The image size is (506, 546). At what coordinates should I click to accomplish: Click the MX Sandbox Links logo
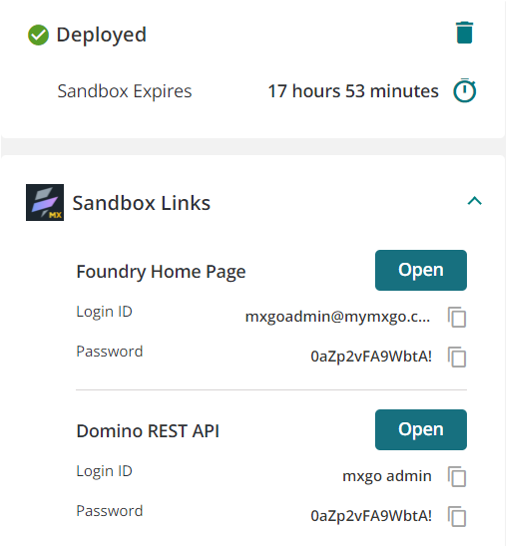pos(45,202)
